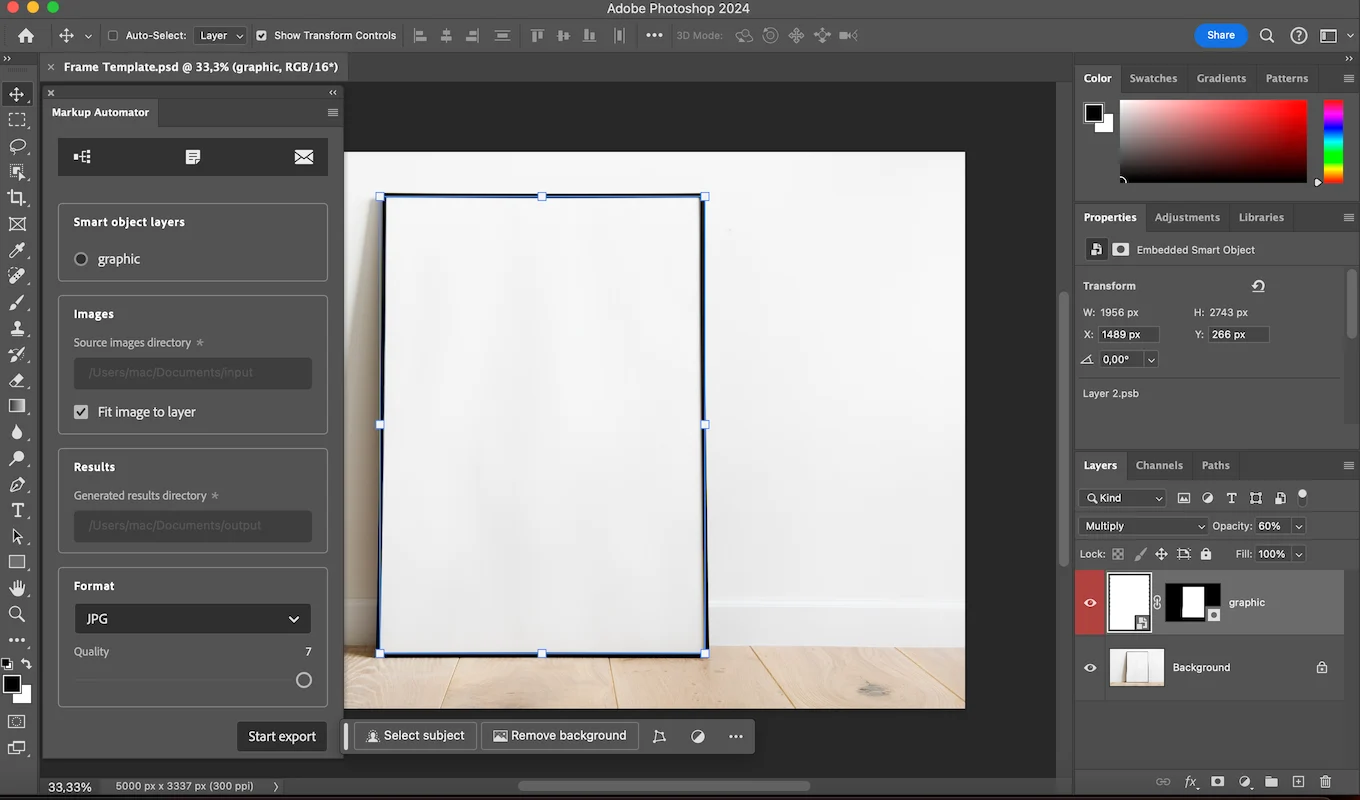The height and width of the screenshot is (800, 1360).
Task: Open the layer Opacity dropdown arrow
Action: click(1298, 526)
